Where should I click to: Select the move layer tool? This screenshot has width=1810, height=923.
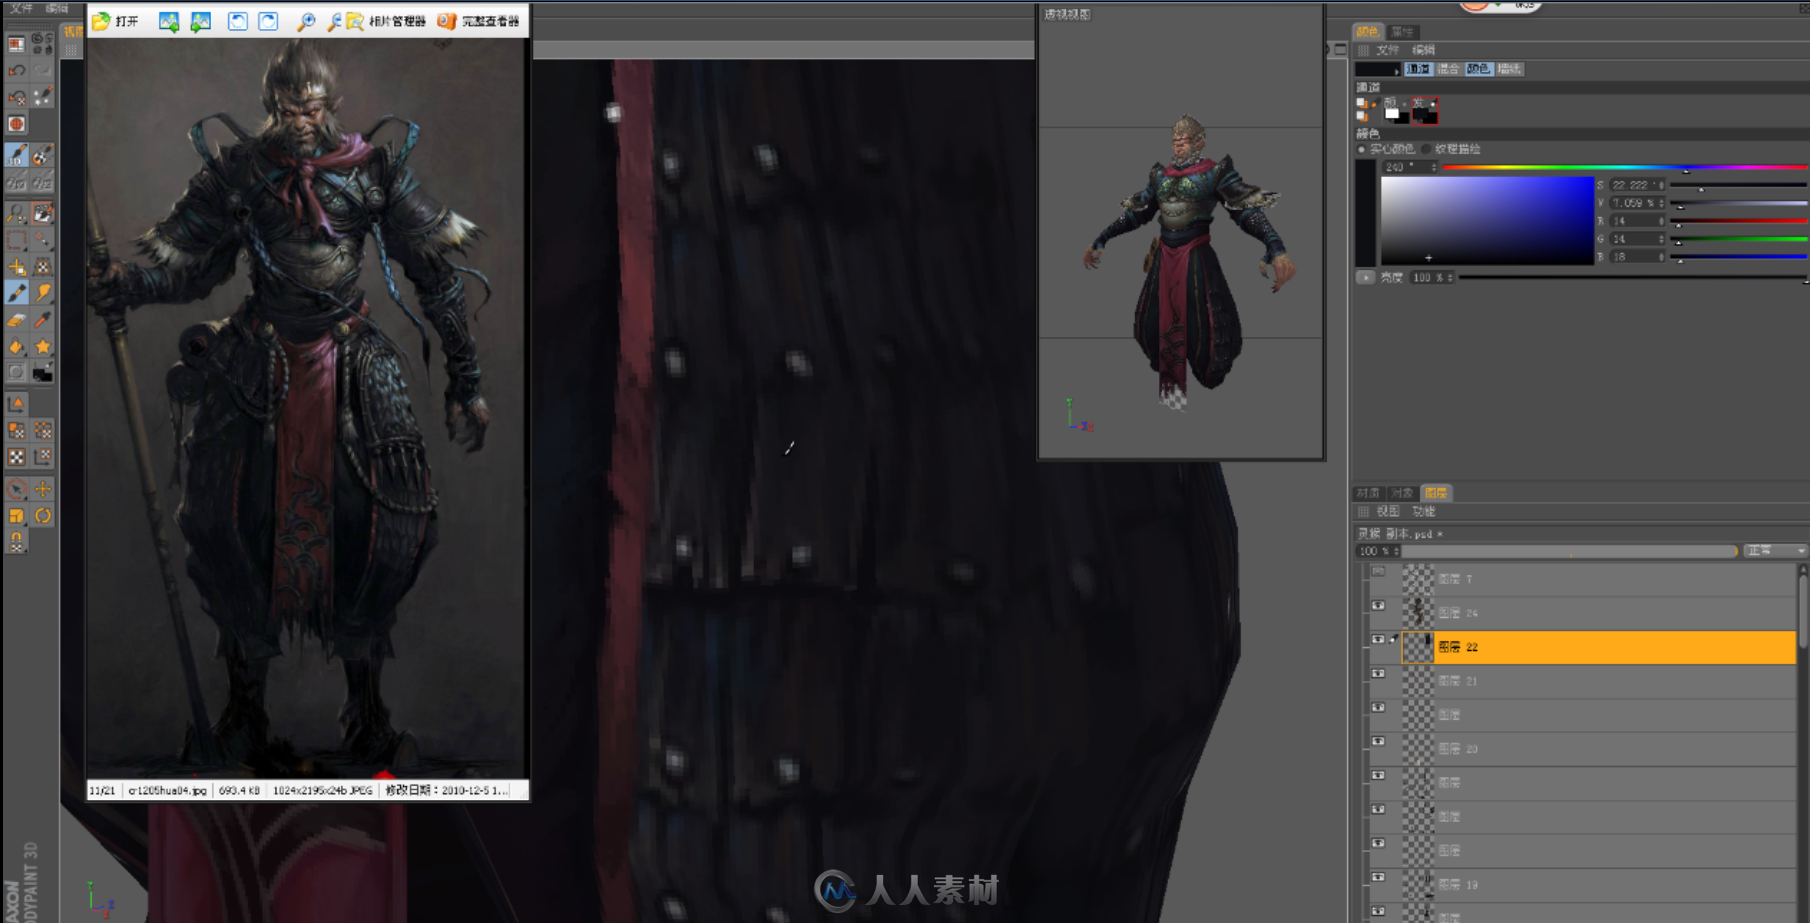click(x=17, y=267)
